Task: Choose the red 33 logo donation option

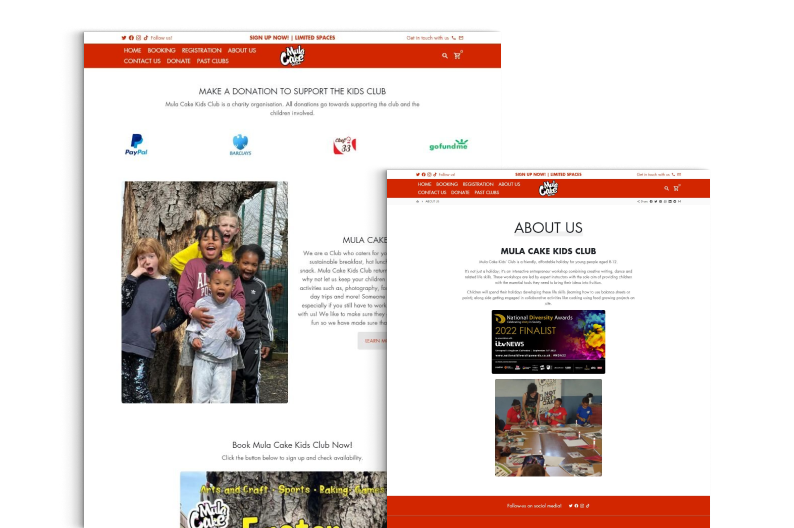Action: pos(344,145)
